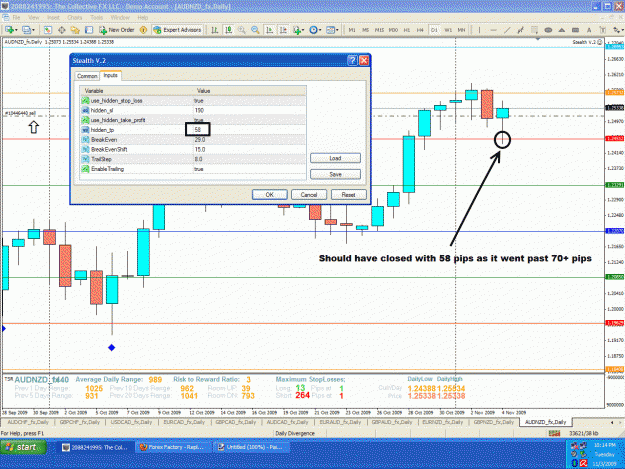Switch to candlestick chart display icon
The height and width of the screenshot is (469, 625).
click(x=229, y=30)
